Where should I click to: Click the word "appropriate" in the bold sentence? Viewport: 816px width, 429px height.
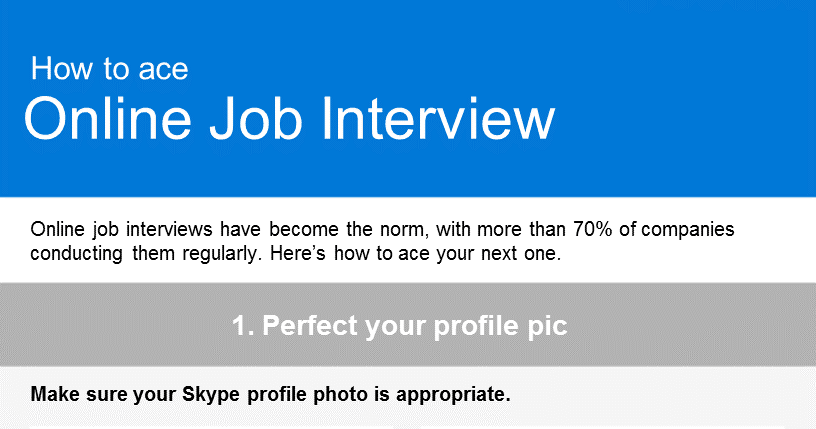(451, 396)
